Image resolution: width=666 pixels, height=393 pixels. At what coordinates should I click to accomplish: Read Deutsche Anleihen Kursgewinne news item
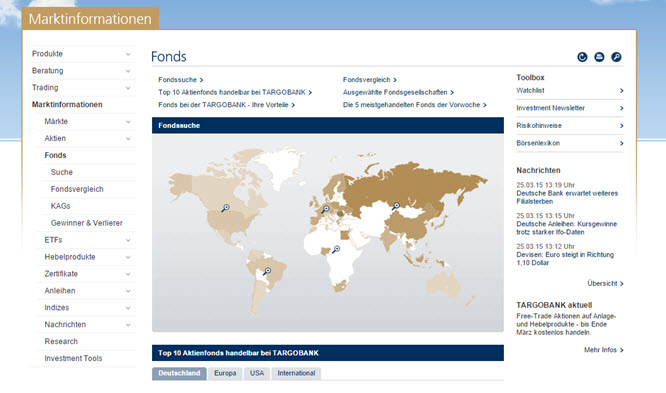tap(567, 228)
